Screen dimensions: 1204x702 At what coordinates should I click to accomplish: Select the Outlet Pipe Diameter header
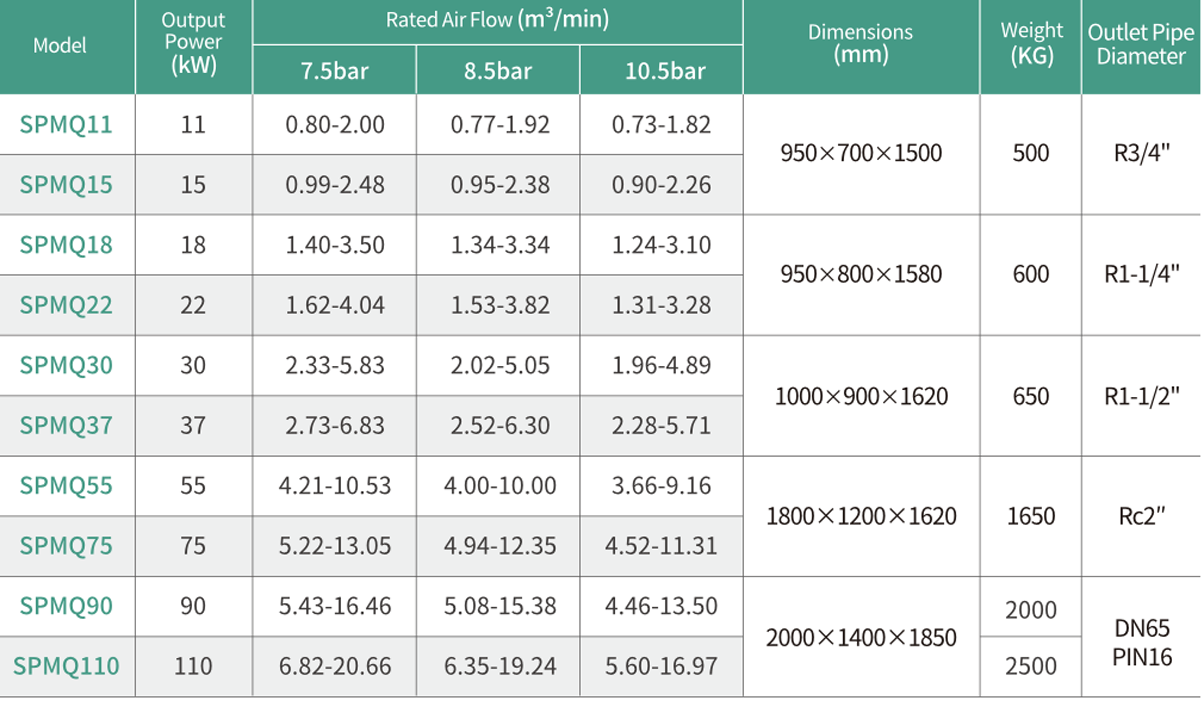[1141, 44]
